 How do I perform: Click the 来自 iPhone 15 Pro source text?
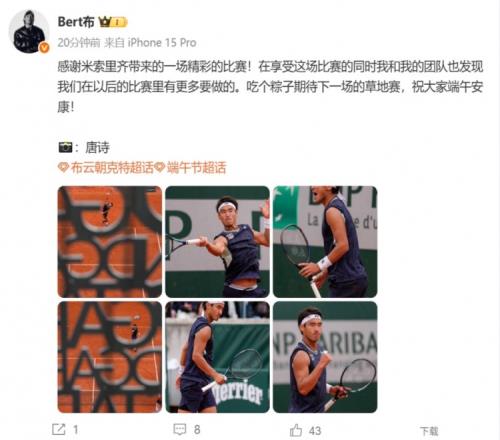point(150,43)
